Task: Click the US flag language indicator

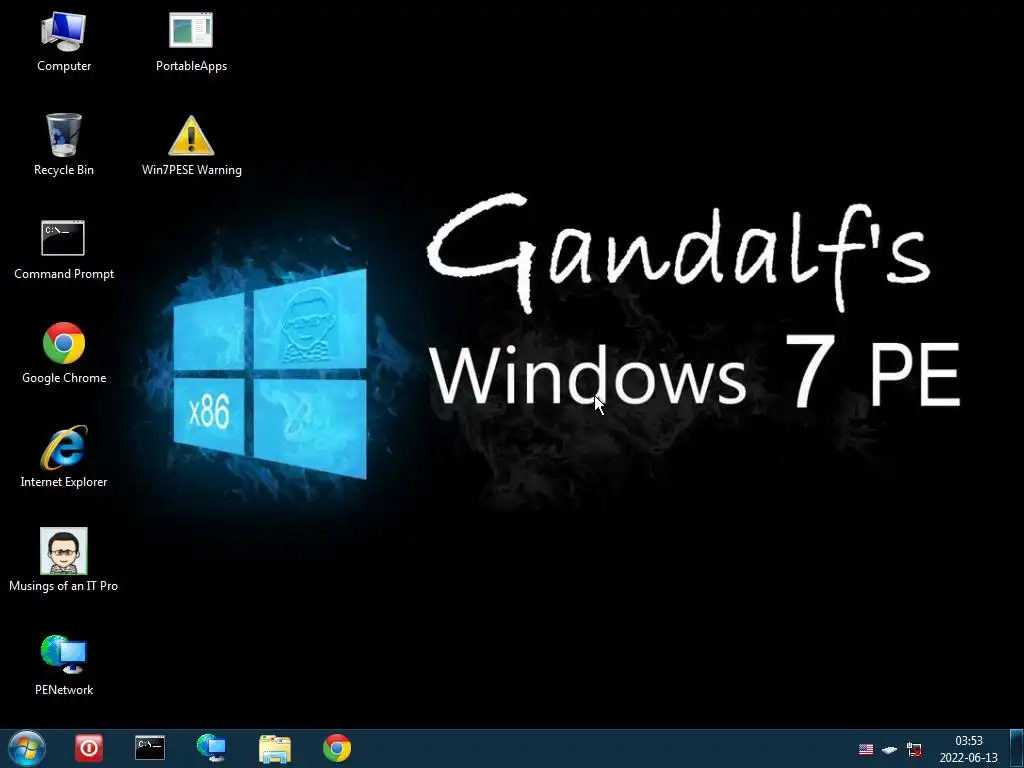Action: tap(866, 749)
